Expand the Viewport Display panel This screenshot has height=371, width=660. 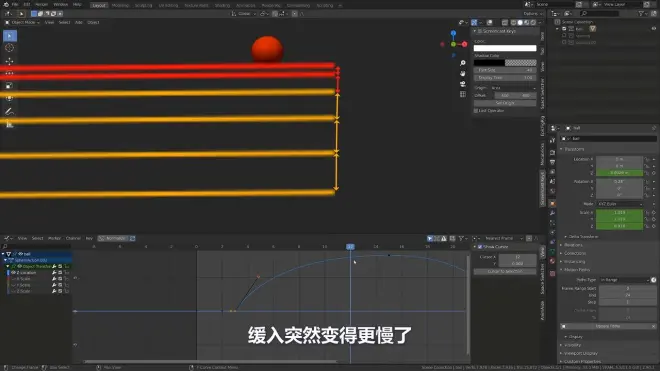click(580, 353)
